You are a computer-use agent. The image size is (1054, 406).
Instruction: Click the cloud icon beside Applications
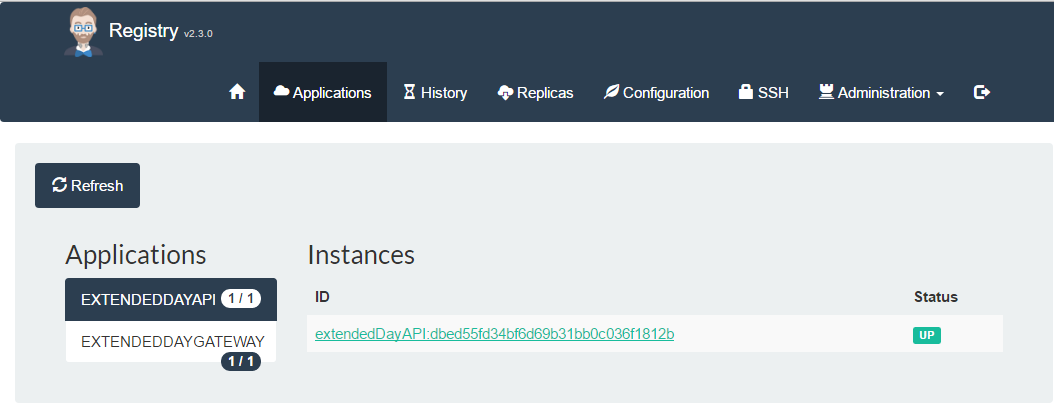[x=282, y=91]
